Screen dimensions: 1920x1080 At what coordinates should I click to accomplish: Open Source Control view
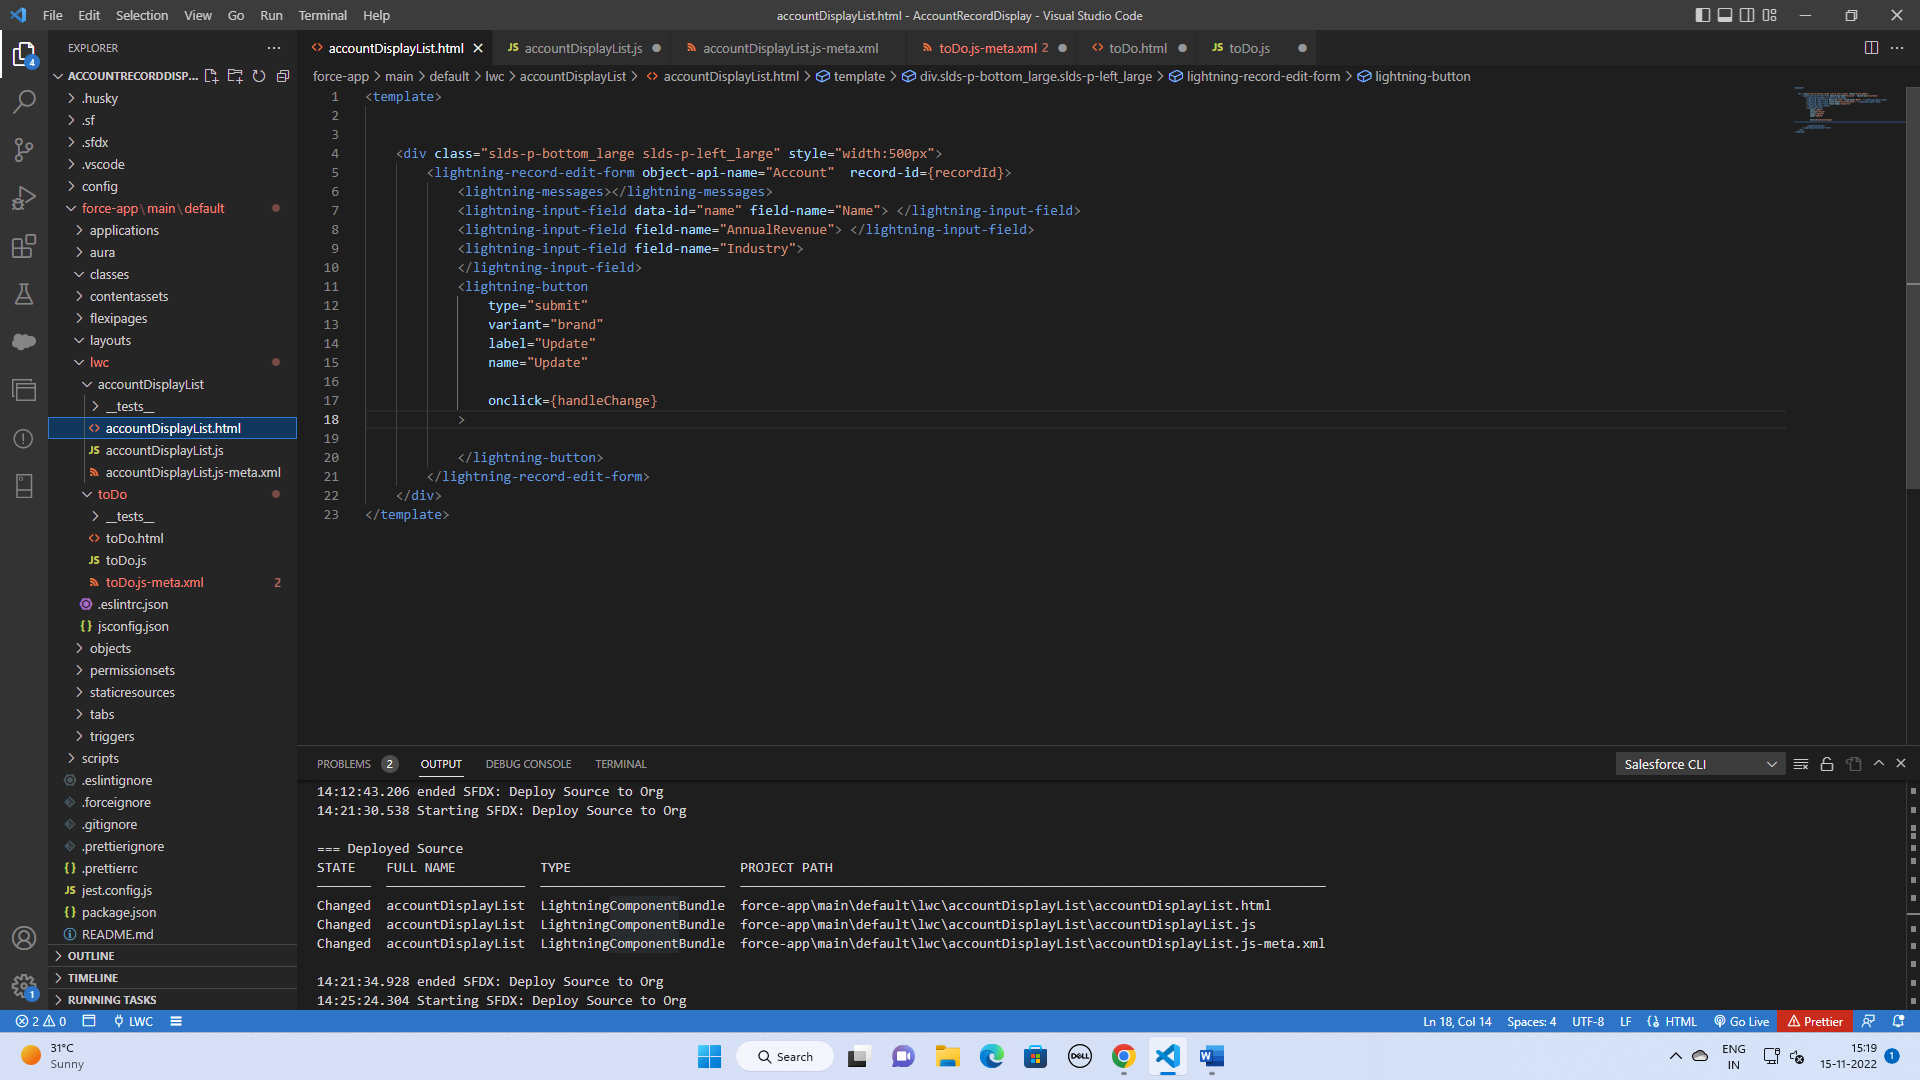point(24,150)
